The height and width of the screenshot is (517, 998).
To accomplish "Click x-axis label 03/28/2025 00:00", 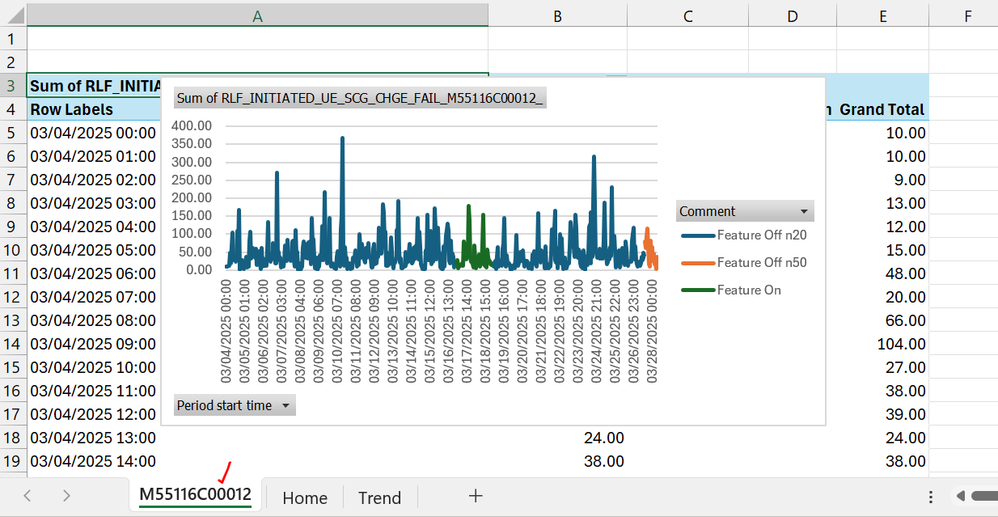I will tap(652, 329).
